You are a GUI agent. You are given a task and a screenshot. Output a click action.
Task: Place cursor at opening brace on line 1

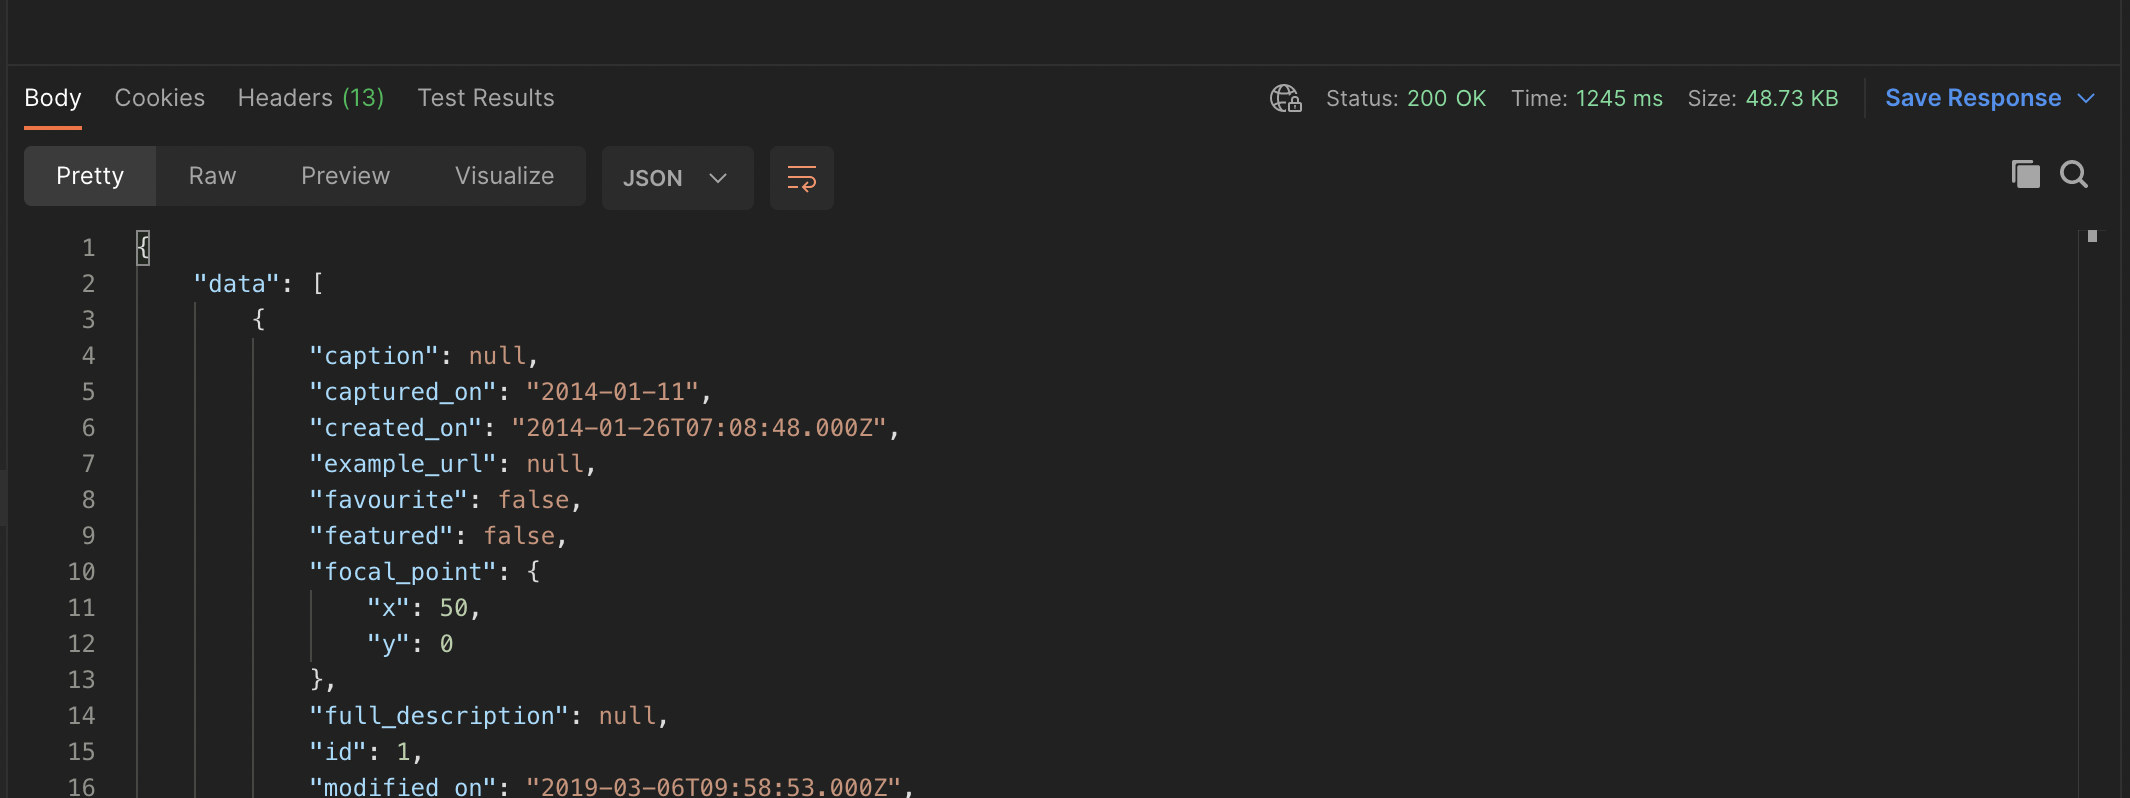tap(143, 247)
